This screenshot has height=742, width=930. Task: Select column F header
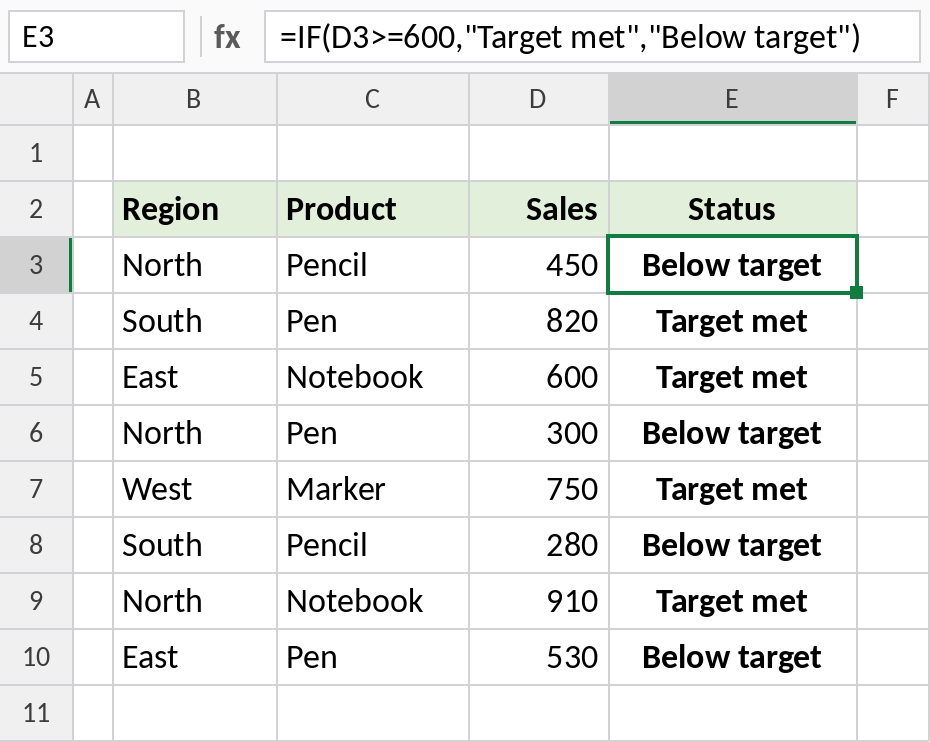click(x=893, y=99)
